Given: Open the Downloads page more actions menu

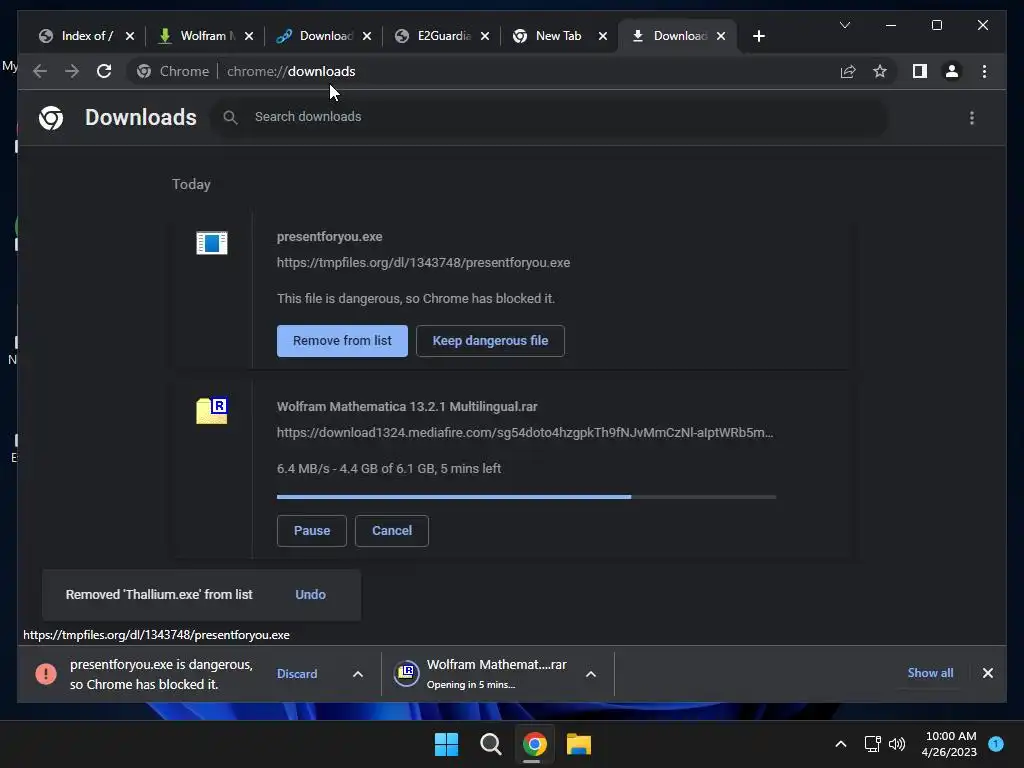Looking at the screenshot, I should (972, 118).
